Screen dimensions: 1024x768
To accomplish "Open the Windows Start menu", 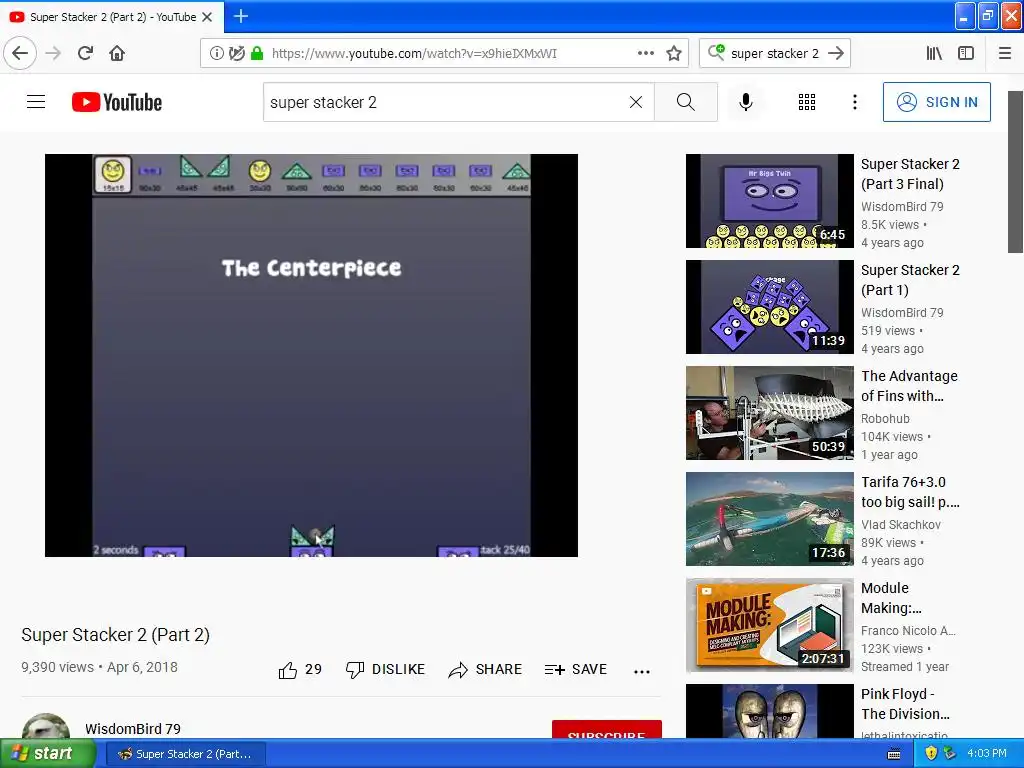I will tap(48, 753).
